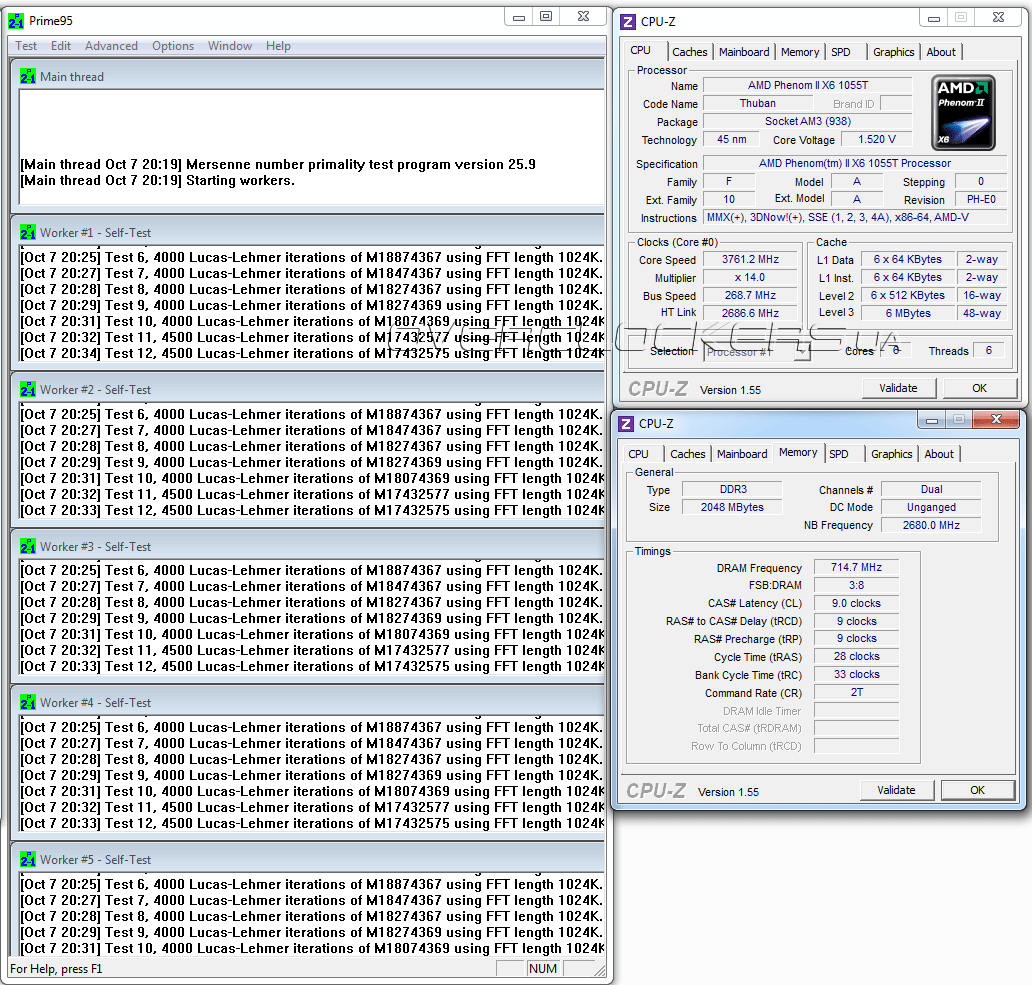Click the top CPU-Z window's Z icon
This screenshot has height=985, width=1032.
(629, 22)
